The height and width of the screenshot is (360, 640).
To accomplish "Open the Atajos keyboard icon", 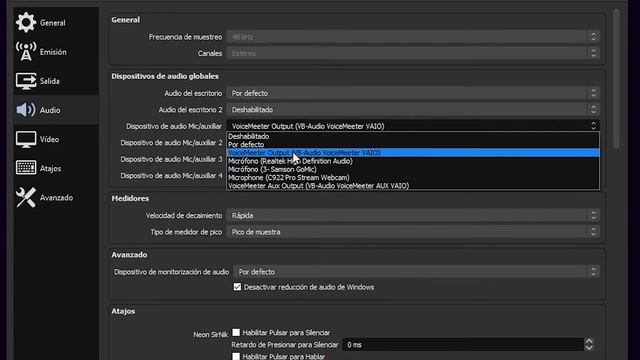I will 26,168.
